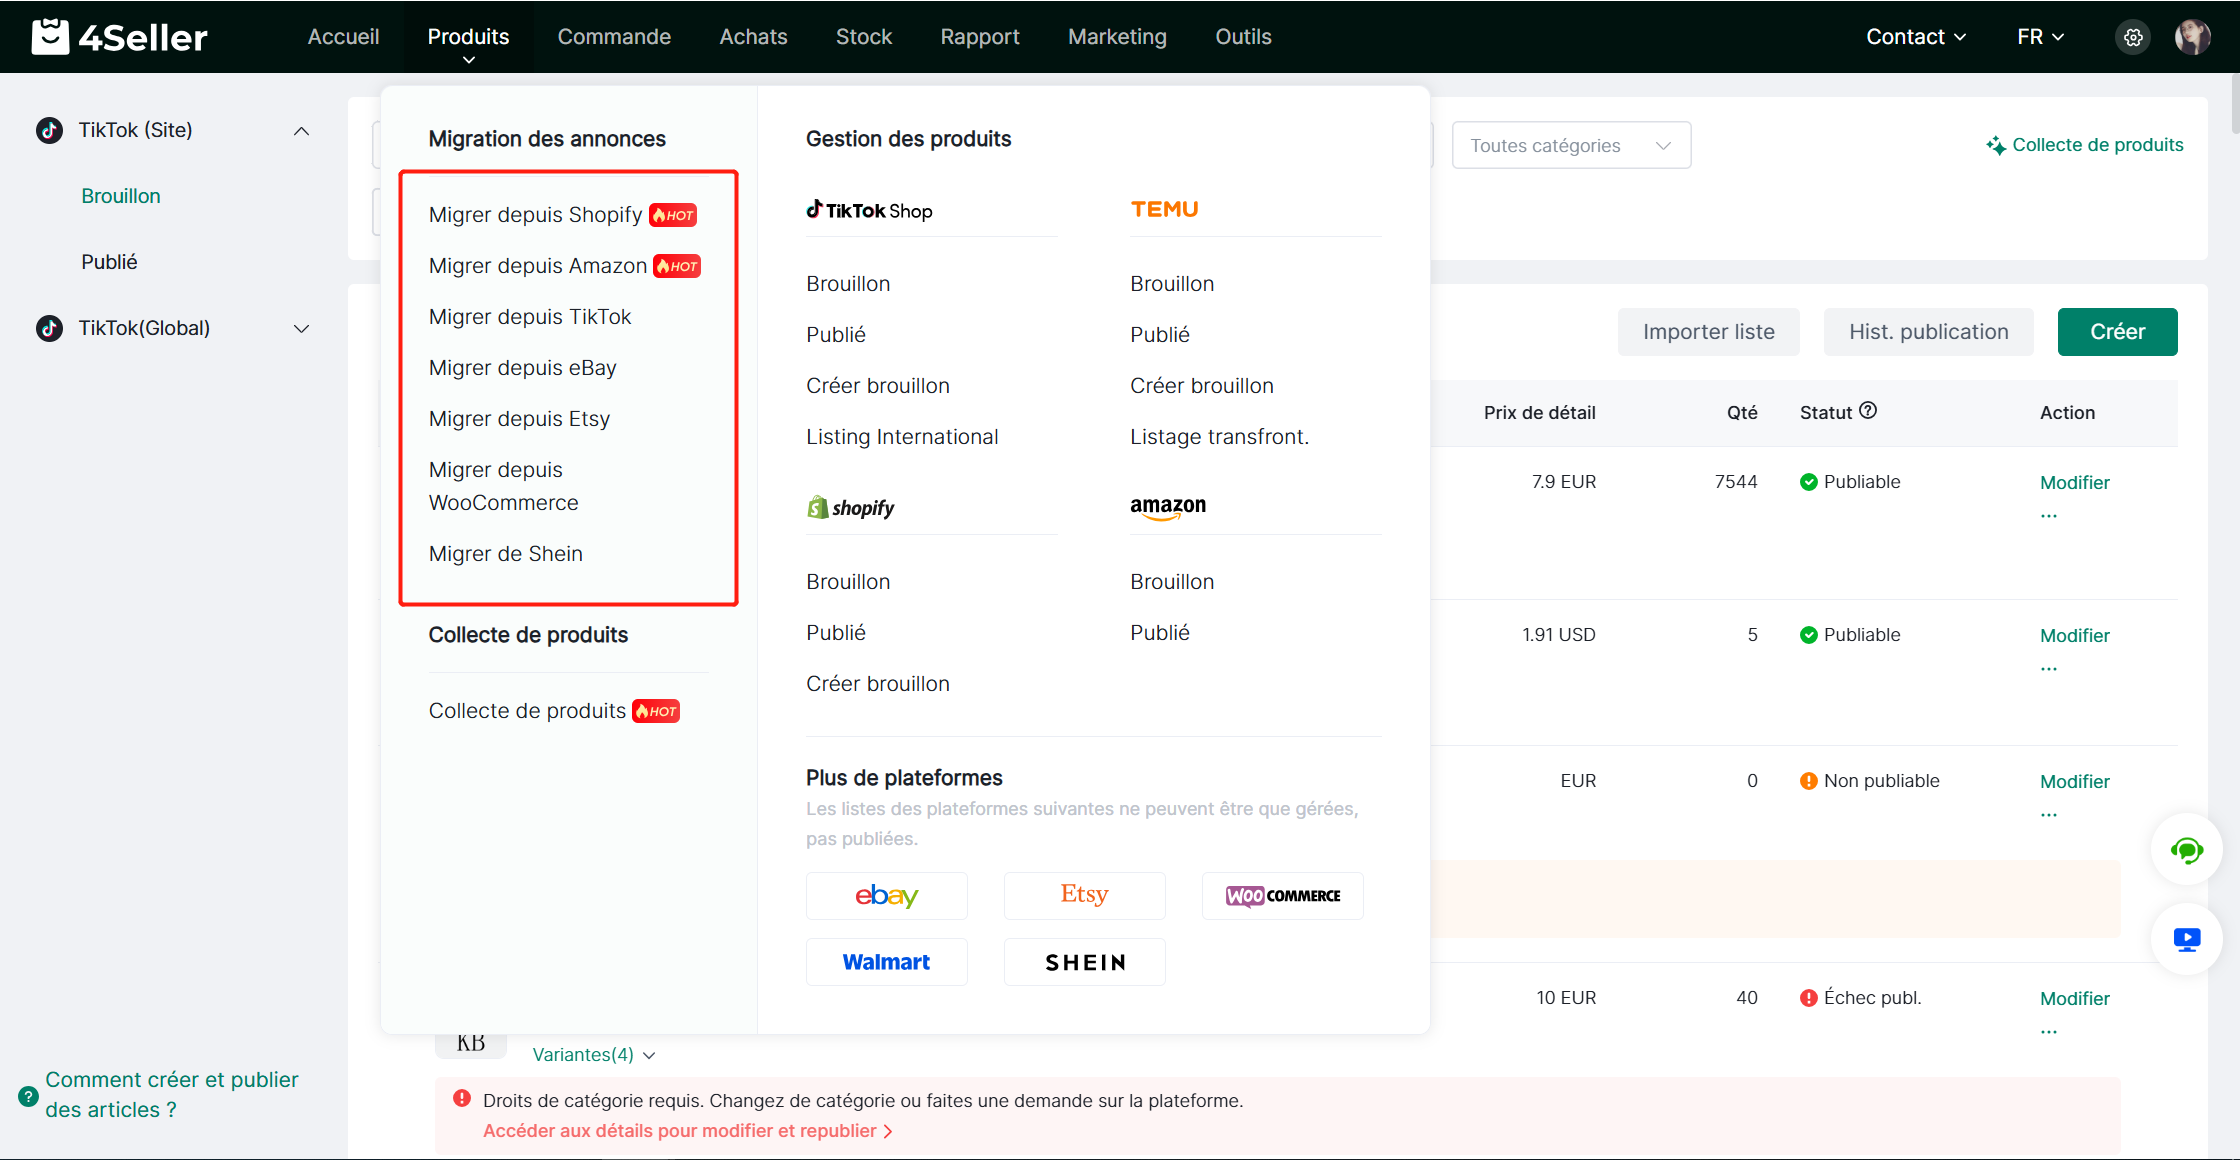2240x1160 pixels.
Task: Expand the TikTok(Global) section
Action: point(301,329)
